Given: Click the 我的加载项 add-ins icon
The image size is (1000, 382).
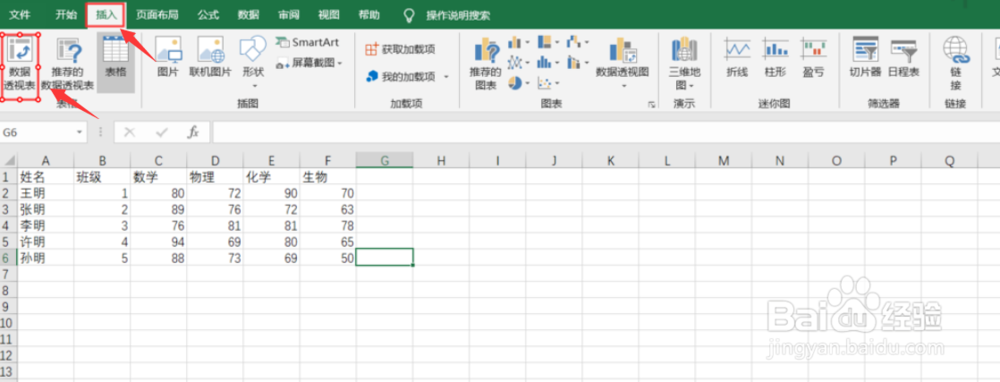Looking at the screenshot, I should point(372,77).
